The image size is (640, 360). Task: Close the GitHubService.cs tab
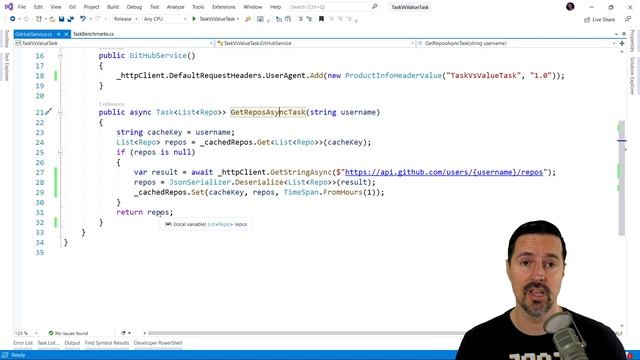coord(66,34)
